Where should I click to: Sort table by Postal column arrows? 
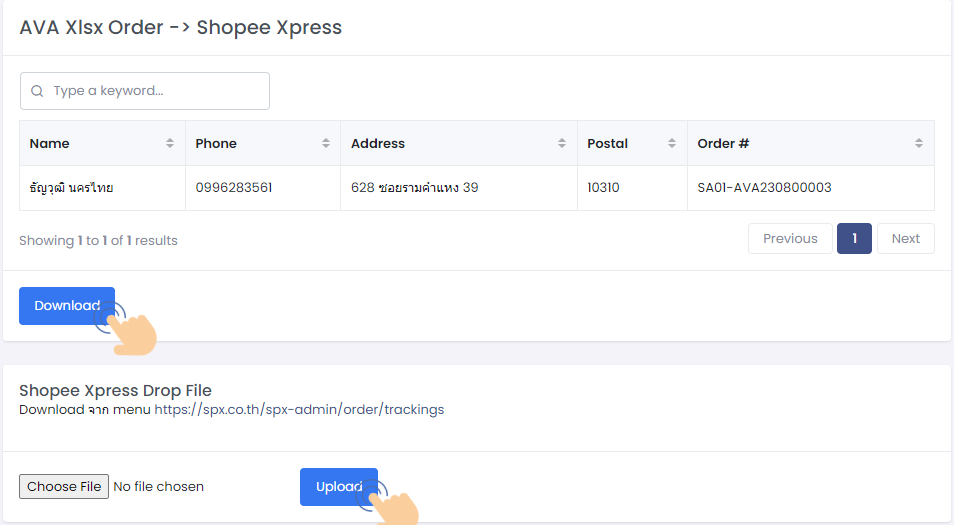pyautogui.click(x=672, y=144)
